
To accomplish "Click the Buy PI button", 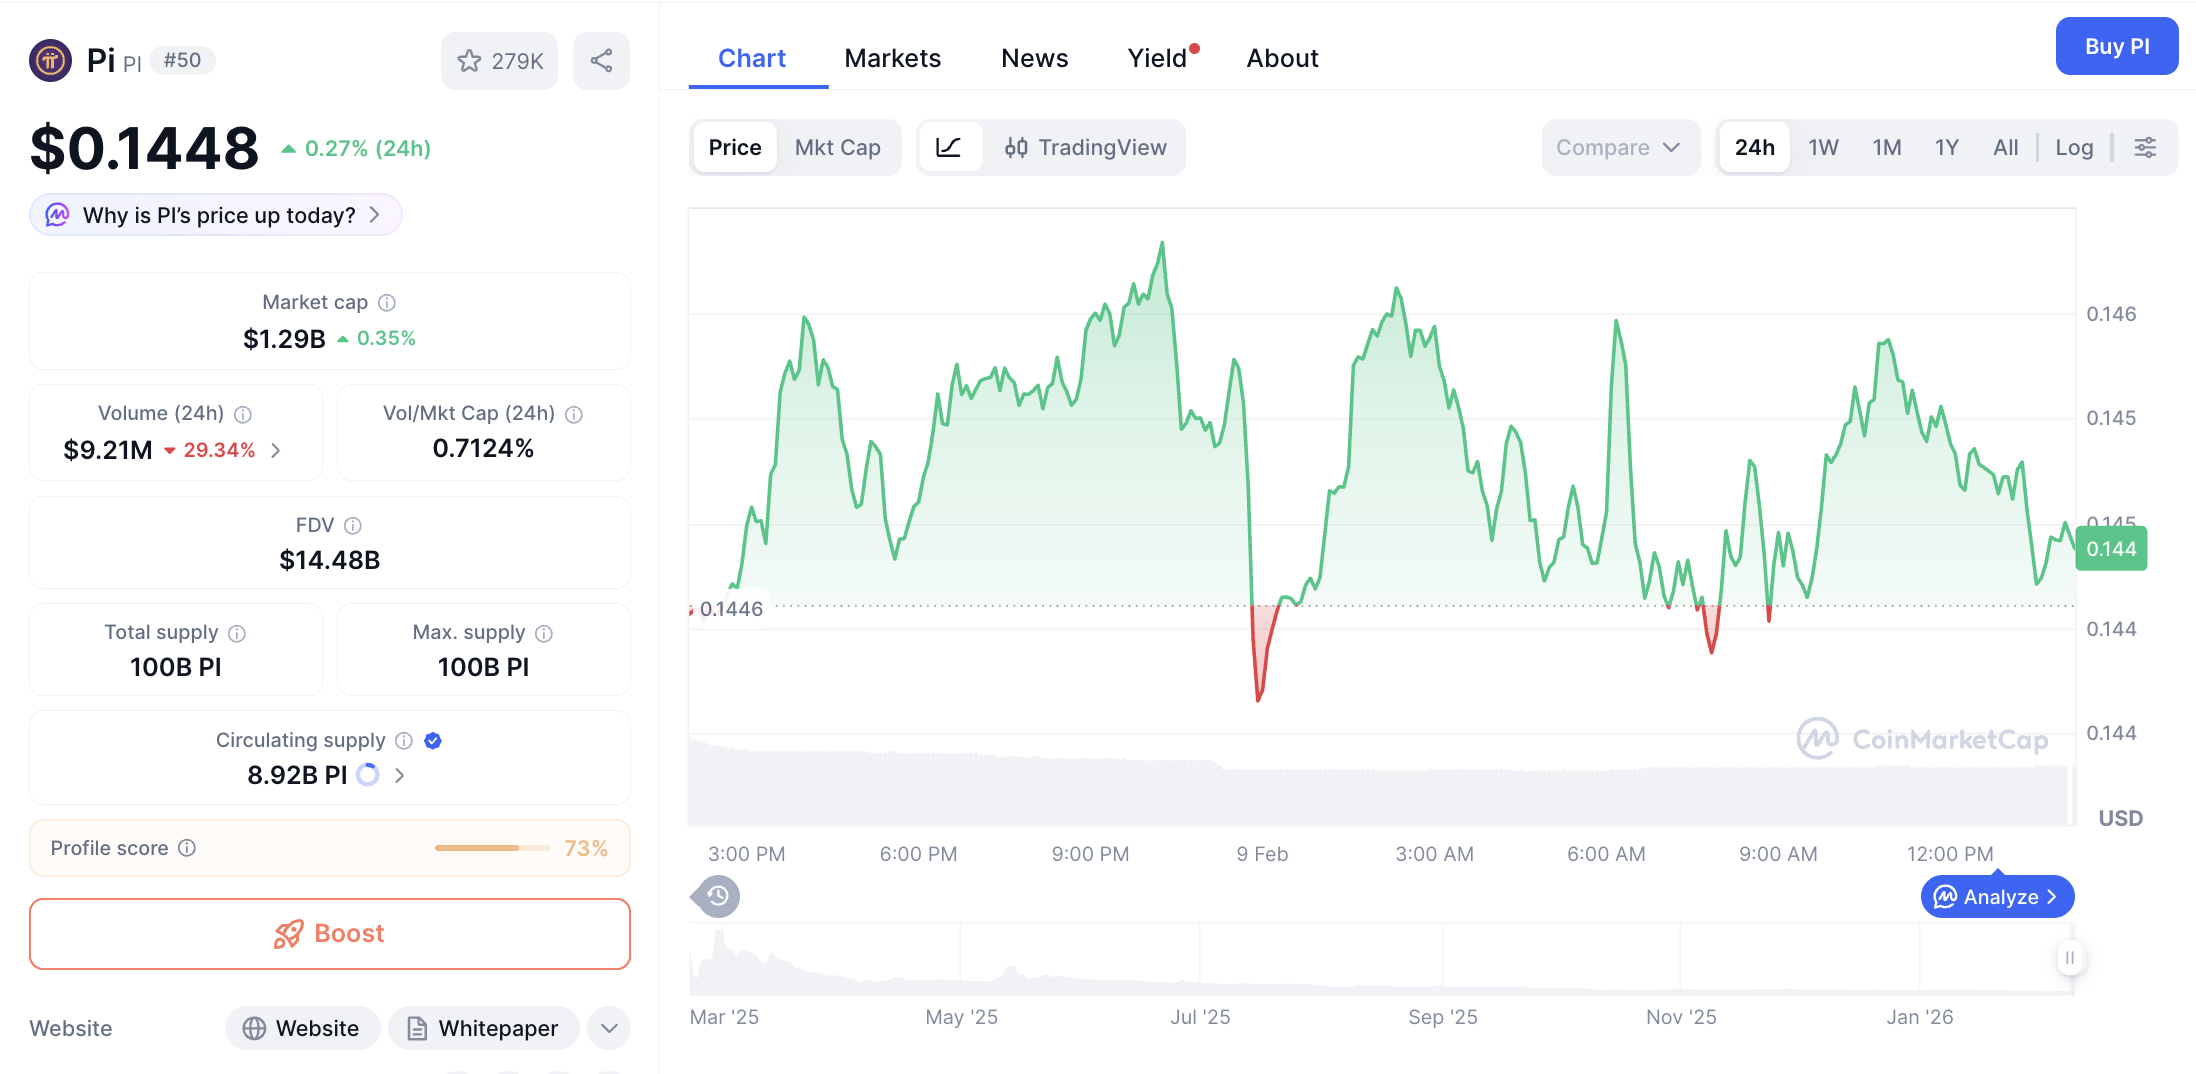I will [x=2117, y=46].
